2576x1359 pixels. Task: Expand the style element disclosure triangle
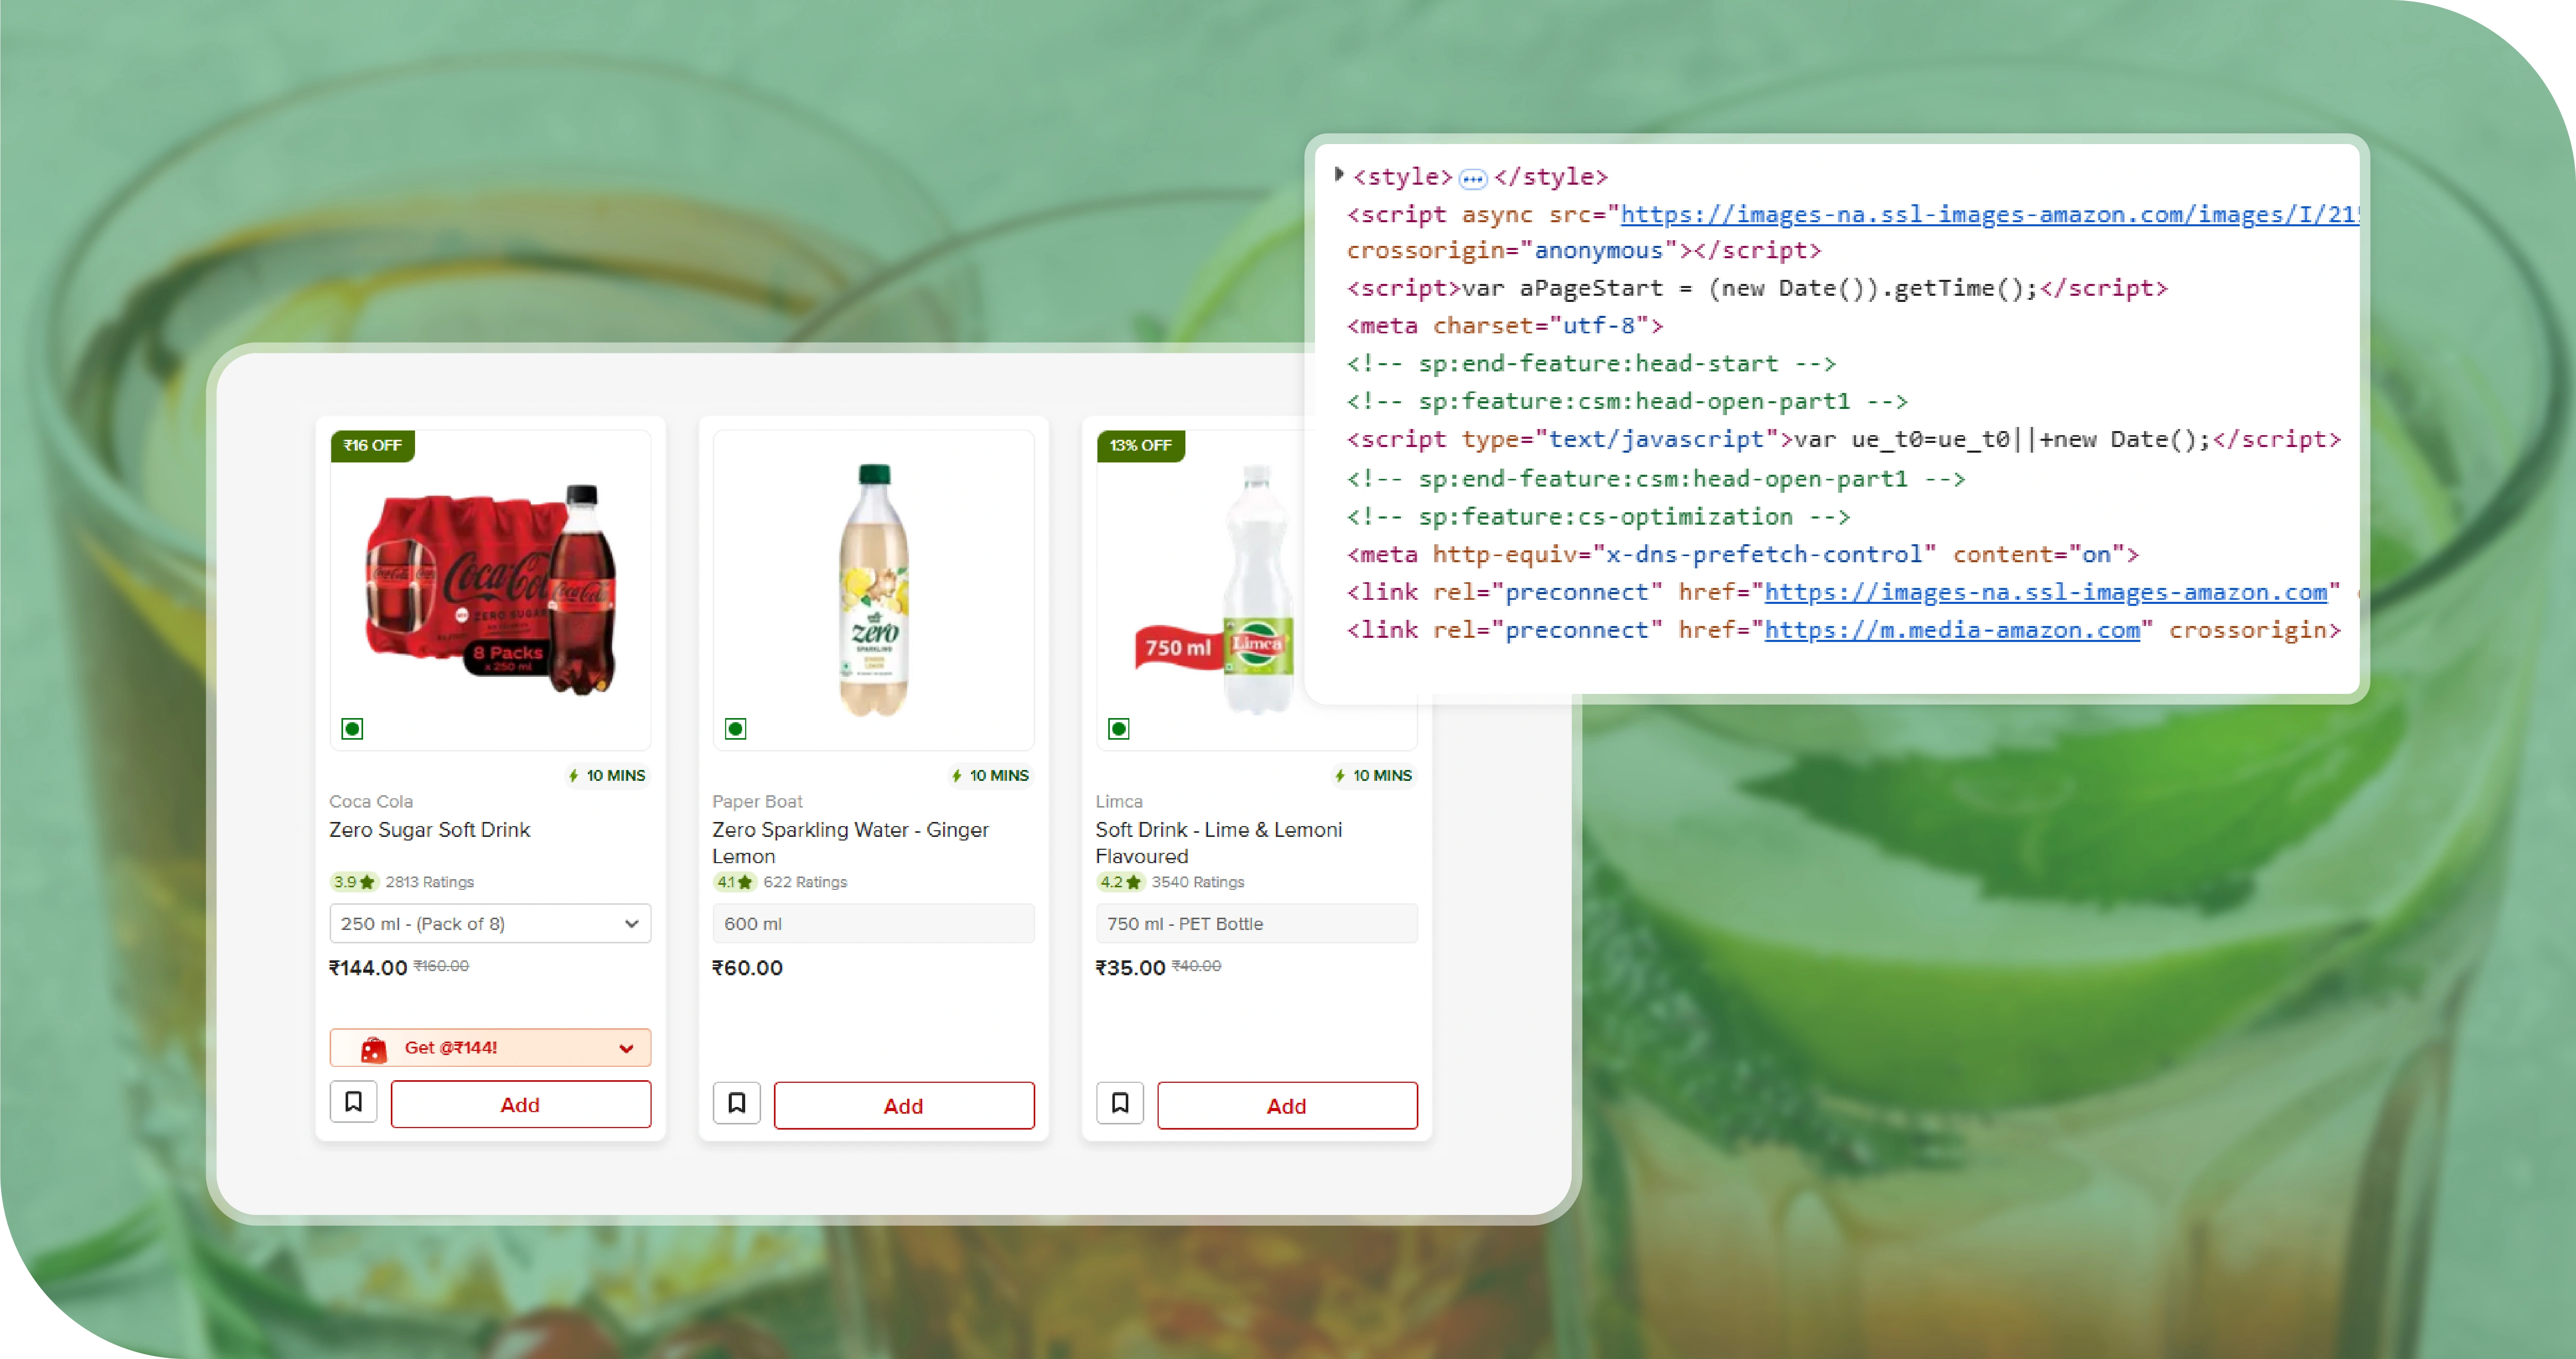(1339, 175)
